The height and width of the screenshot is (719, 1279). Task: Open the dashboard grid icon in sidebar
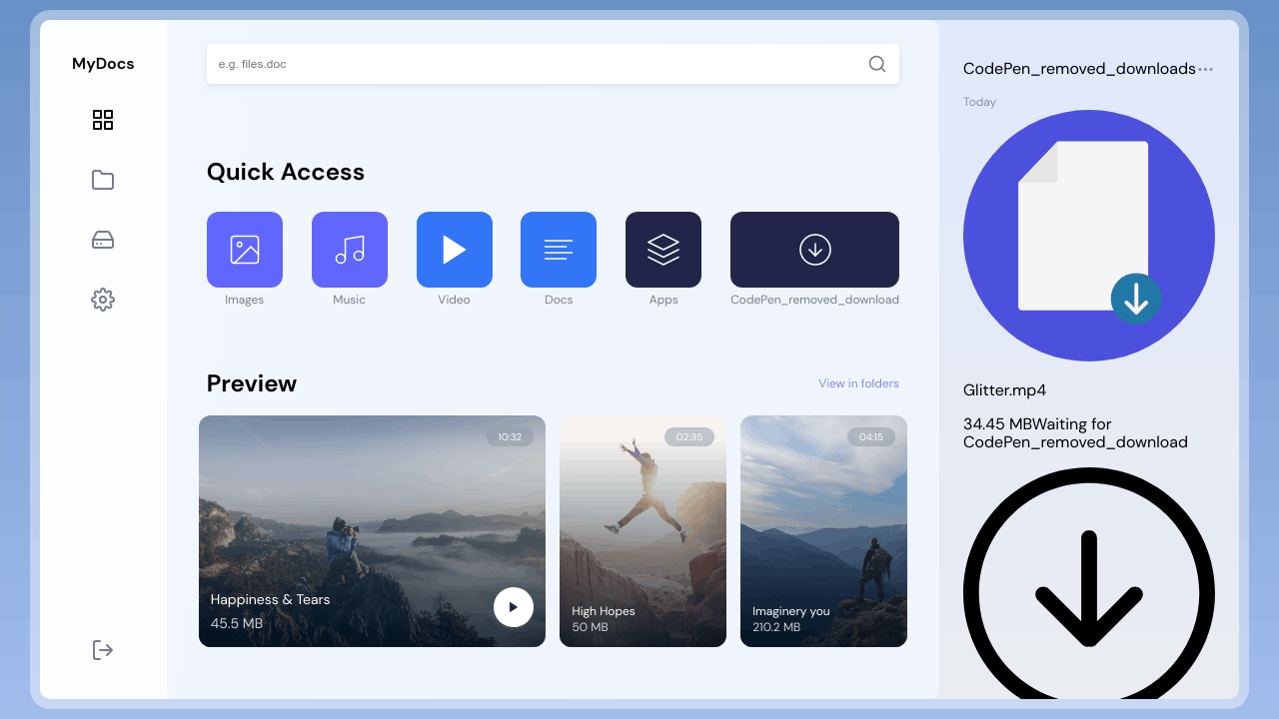tap(103, 120)
